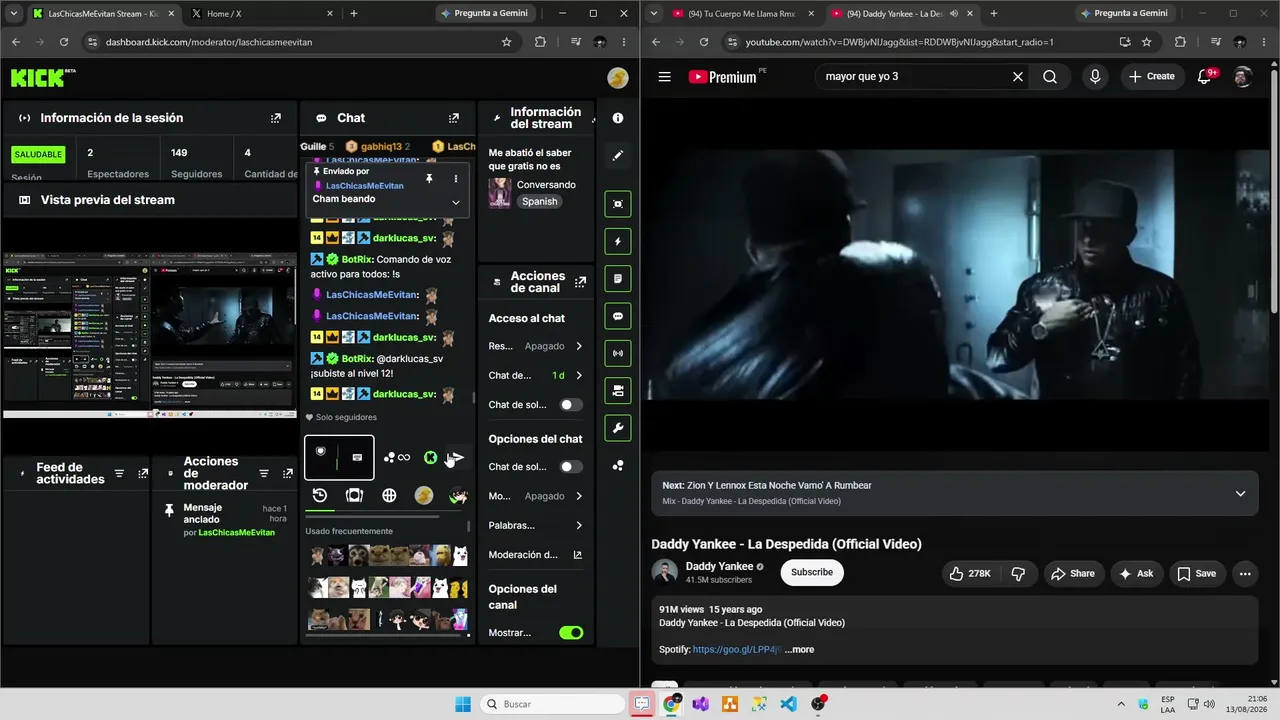Open the Mo... Apagado setting arrow
The image size is (1280, 720).
point(579,496)
